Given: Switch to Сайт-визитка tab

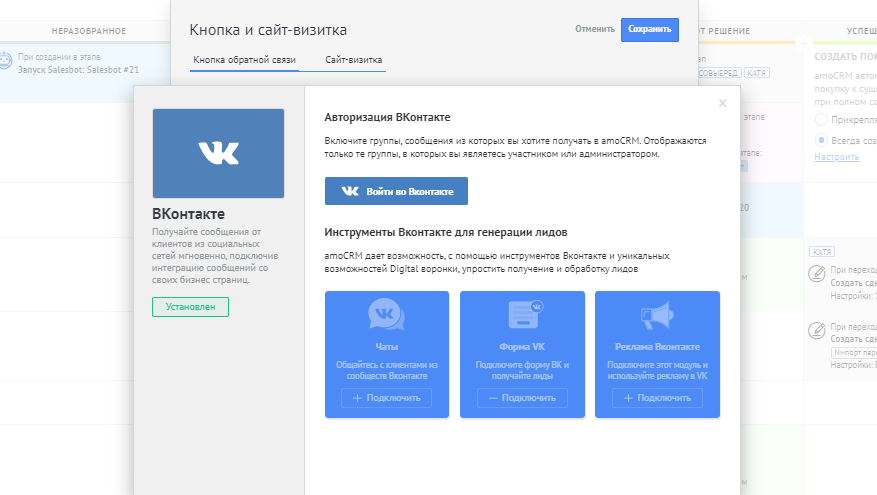Looking at the screenshot, I should pyautogui.click(x=353, y=61).
